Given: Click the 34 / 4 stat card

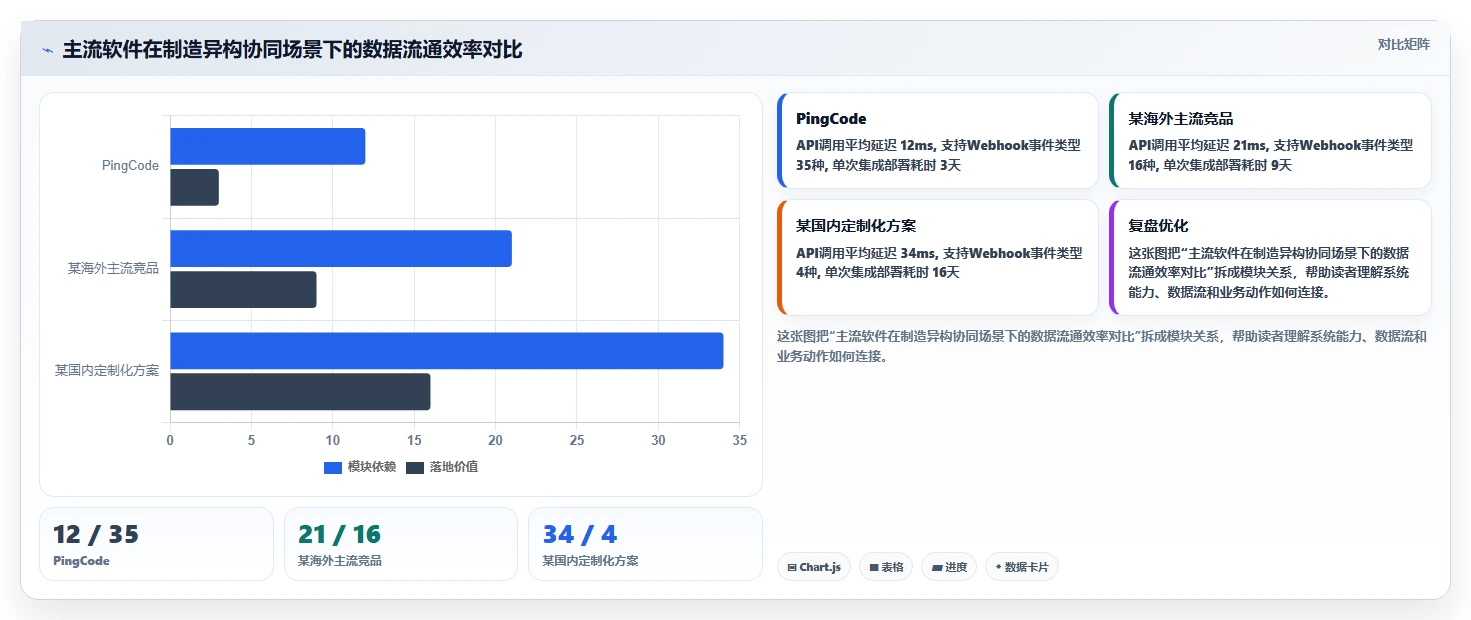Looking at the screenshot, I should tap(645, 544).
